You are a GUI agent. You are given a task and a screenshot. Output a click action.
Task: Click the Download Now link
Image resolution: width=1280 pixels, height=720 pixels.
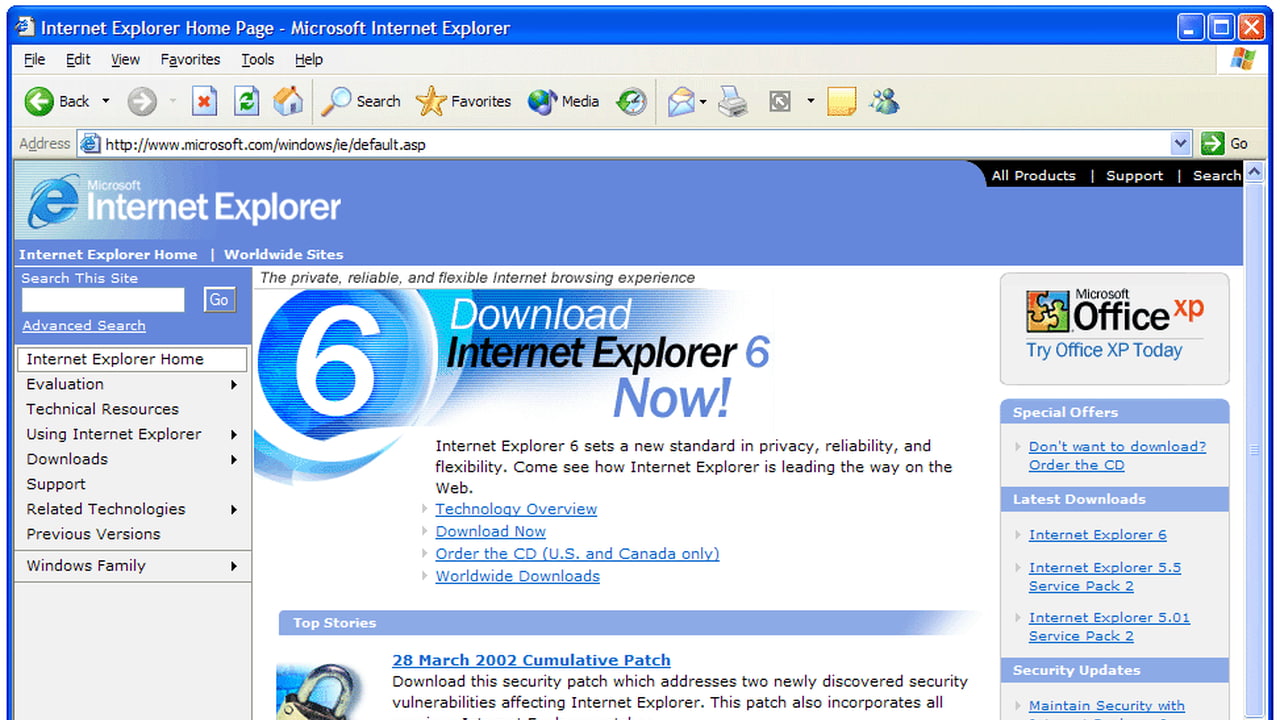coord(490,532)
